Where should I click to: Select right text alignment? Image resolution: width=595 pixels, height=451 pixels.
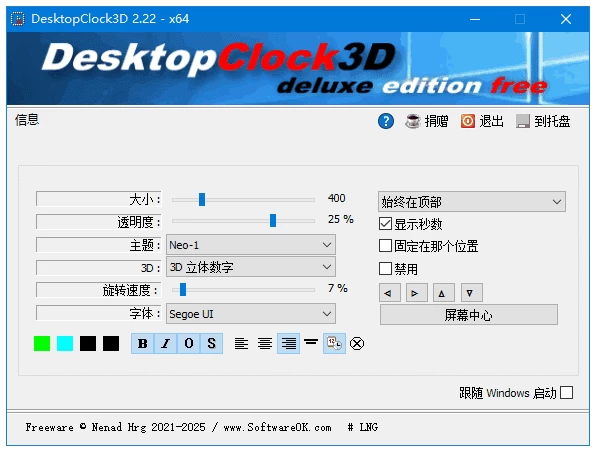288,344
